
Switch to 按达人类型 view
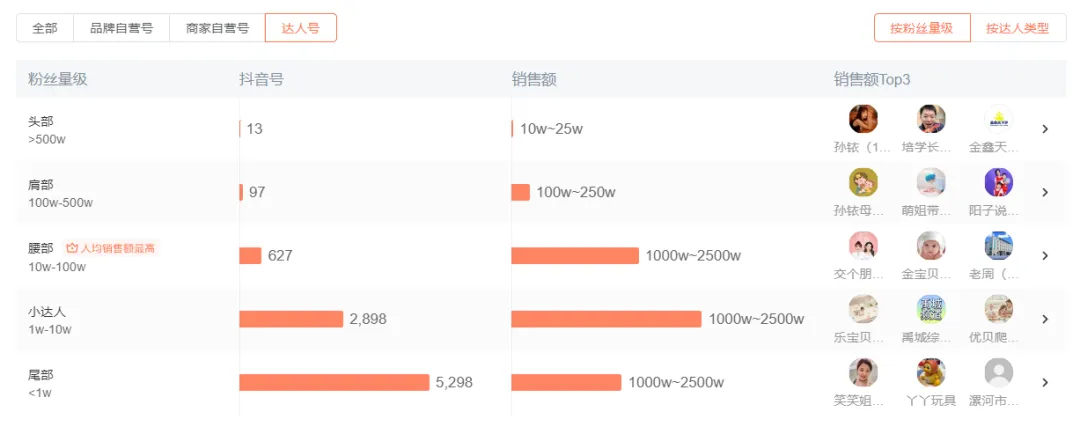coord(1018,28)
